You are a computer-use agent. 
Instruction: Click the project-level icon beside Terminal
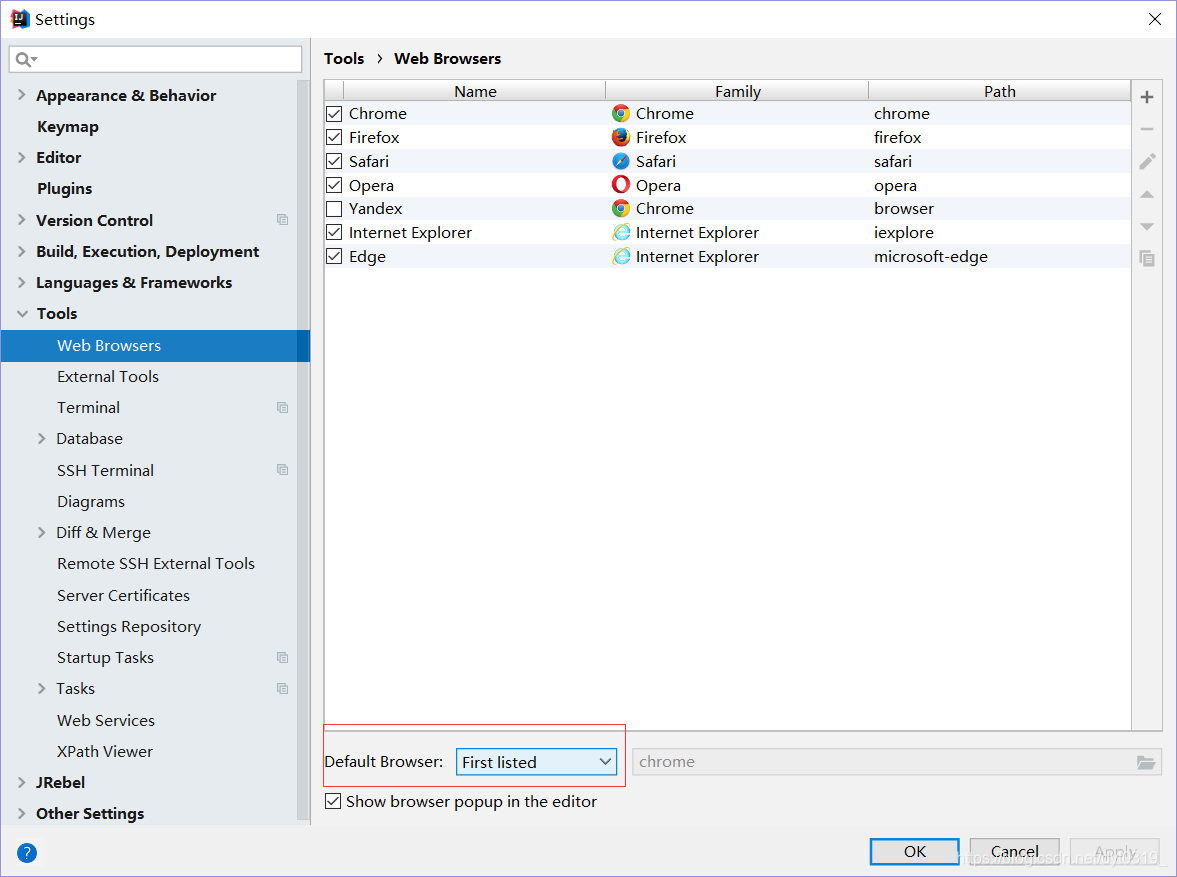282,408
